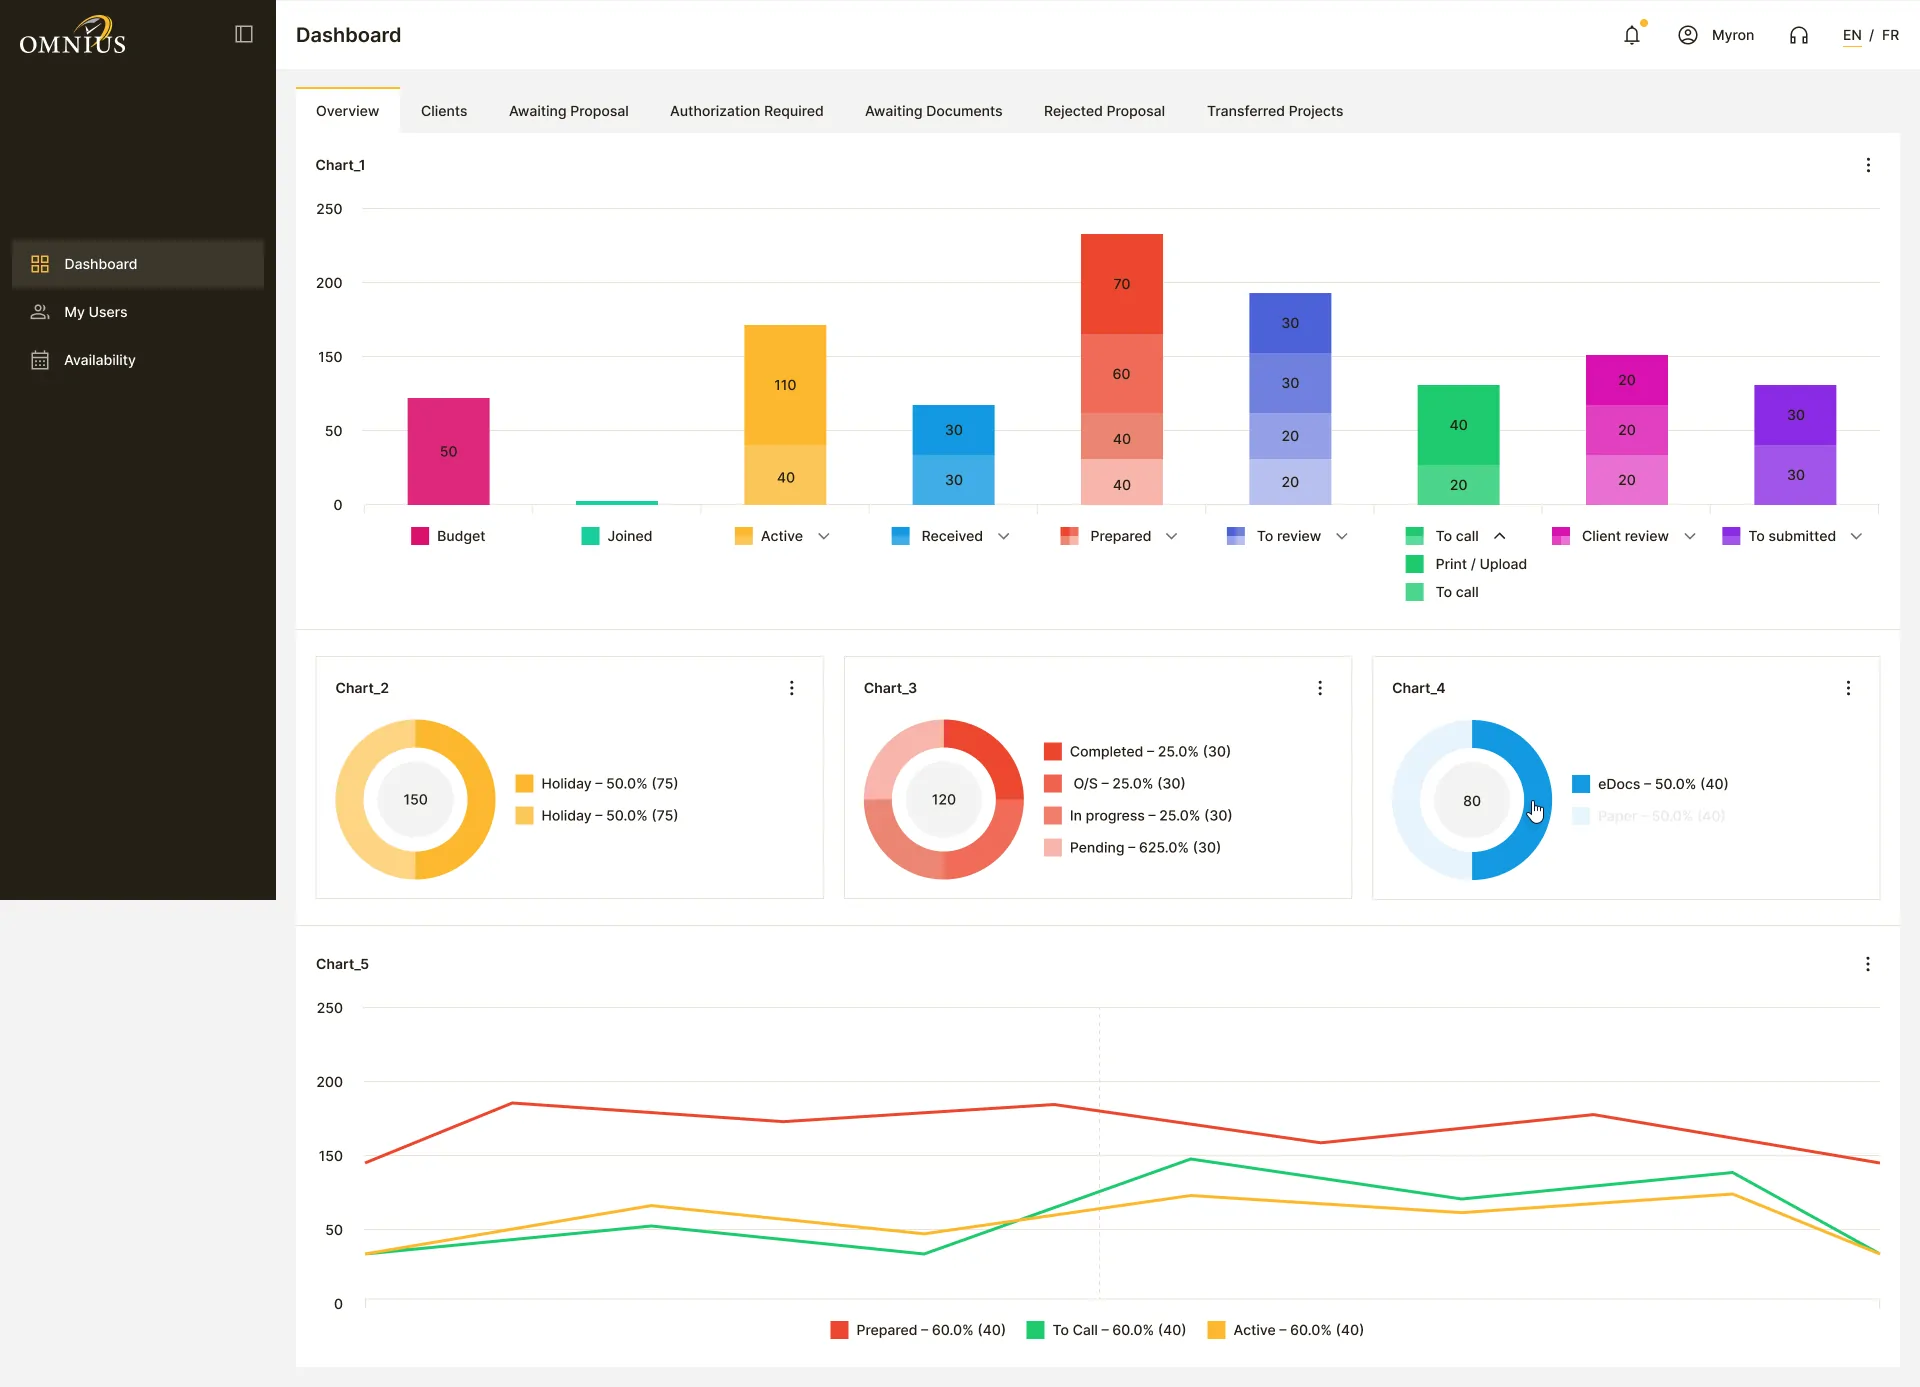Viewport: 1920px width, 1387px height.
Task: Expand the Active legend chevron
Action: 824,536
